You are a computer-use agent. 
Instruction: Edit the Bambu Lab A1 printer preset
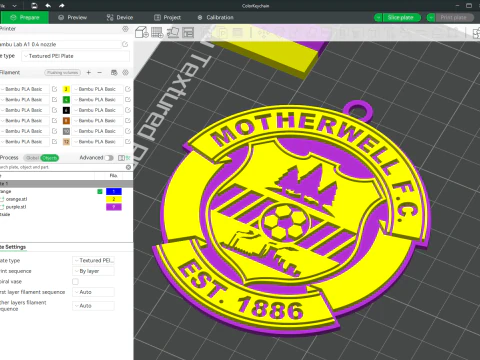[125, 44]
